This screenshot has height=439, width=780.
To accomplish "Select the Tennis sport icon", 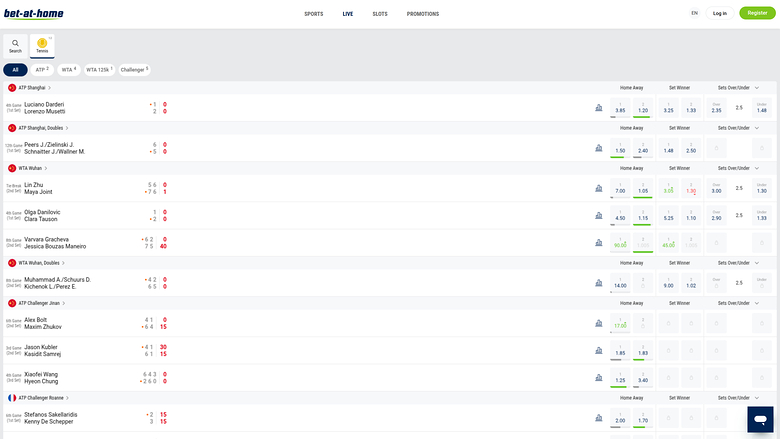I will [42, 45].
